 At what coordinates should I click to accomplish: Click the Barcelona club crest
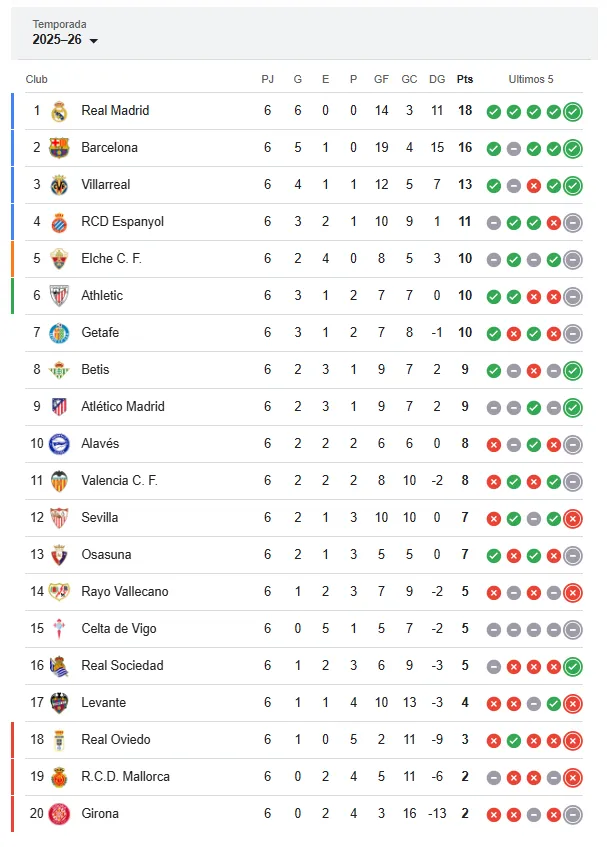(x=59, y=148)
